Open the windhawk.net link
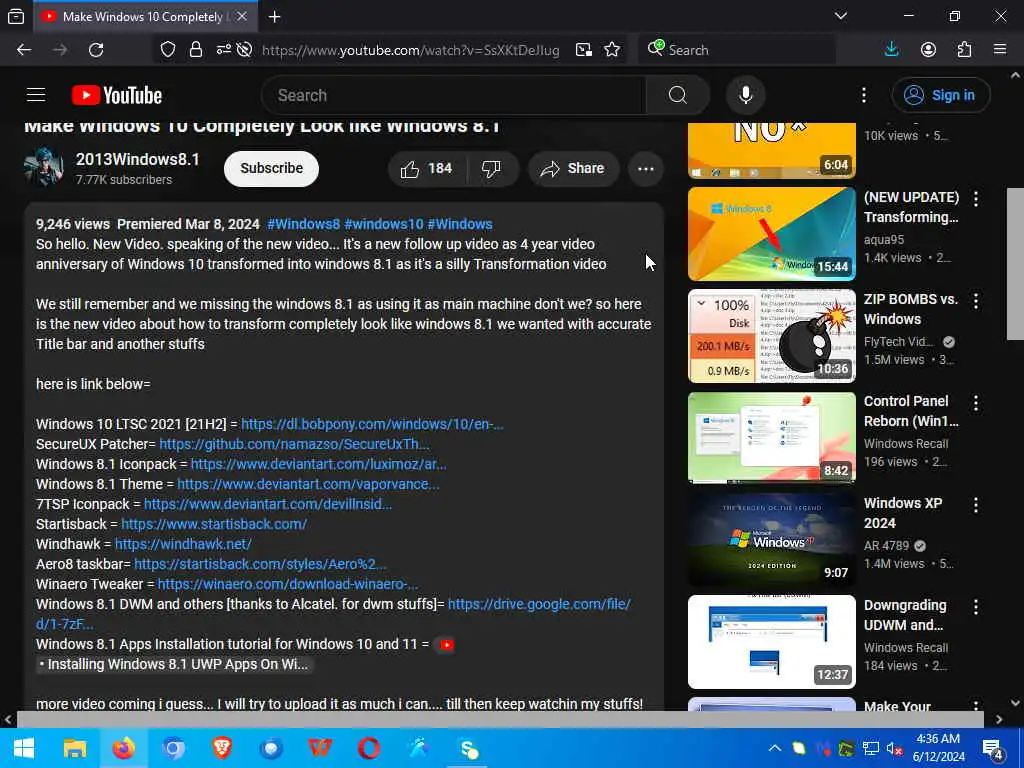1024x768 pixels. 183,544
